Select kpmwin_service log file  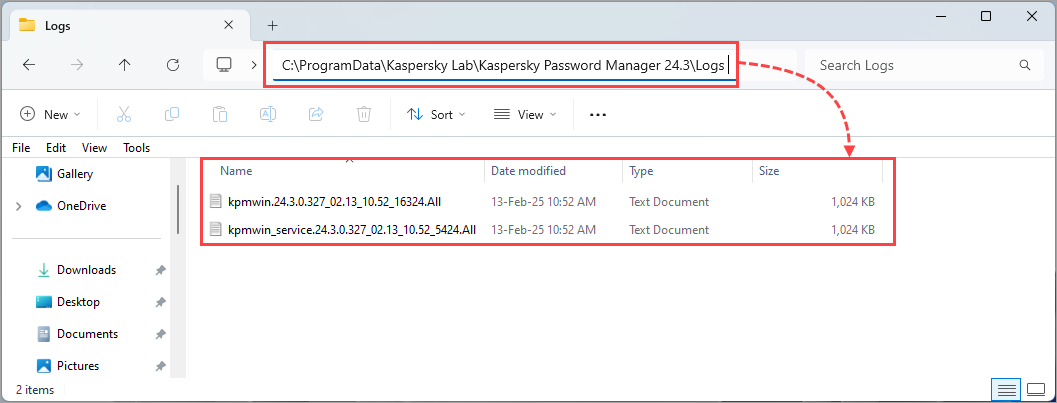tap(351, 230)
